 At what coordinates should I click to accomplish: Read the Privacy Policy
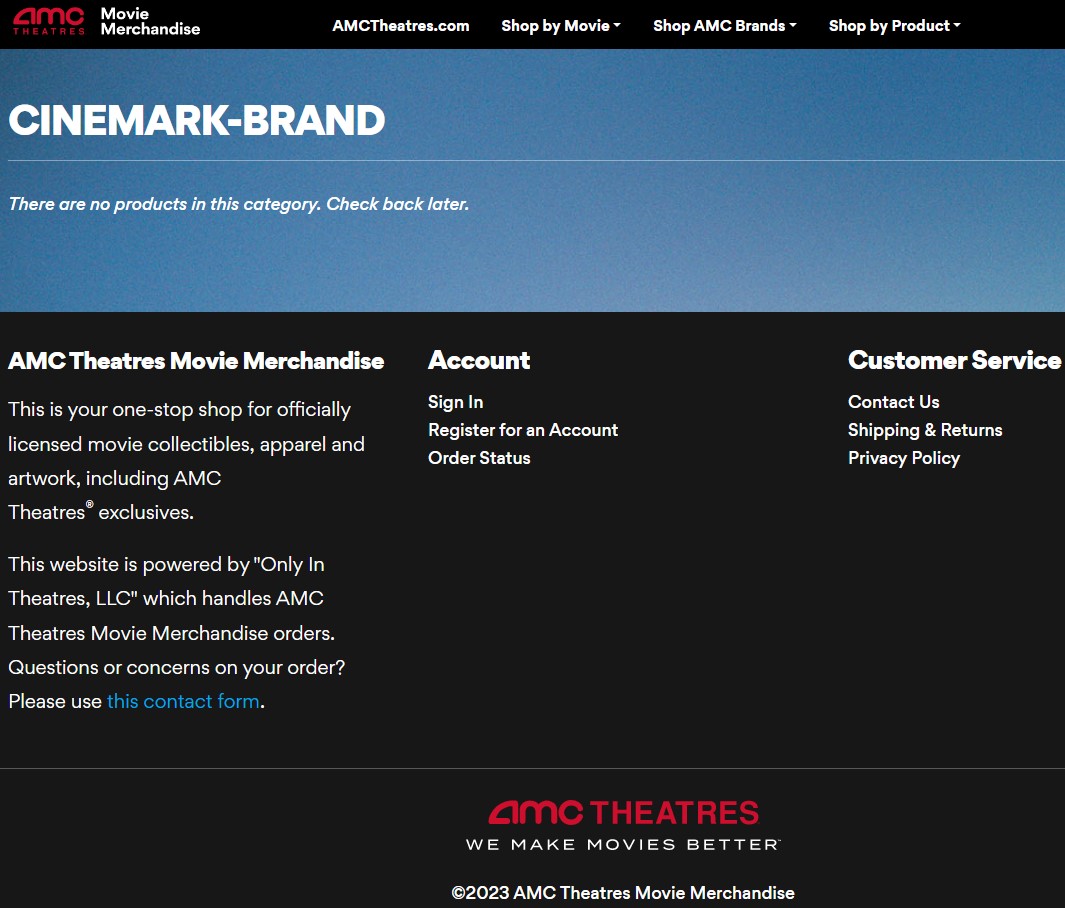(904, 458)
